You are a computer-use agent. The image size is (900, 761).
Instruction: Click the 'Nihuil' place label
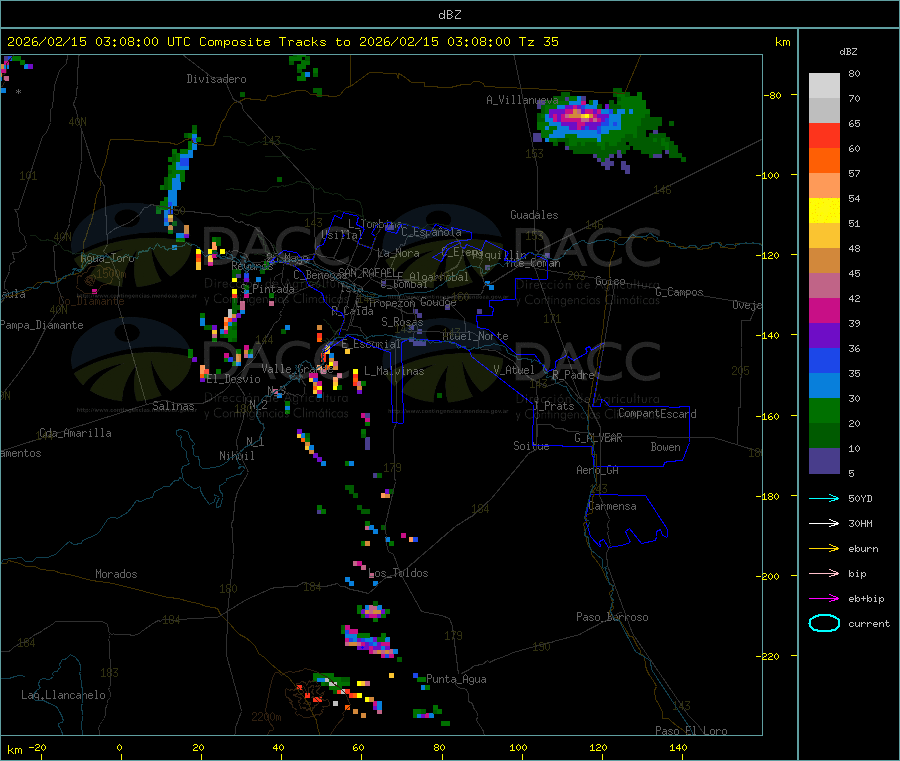(x=236, y=456)
